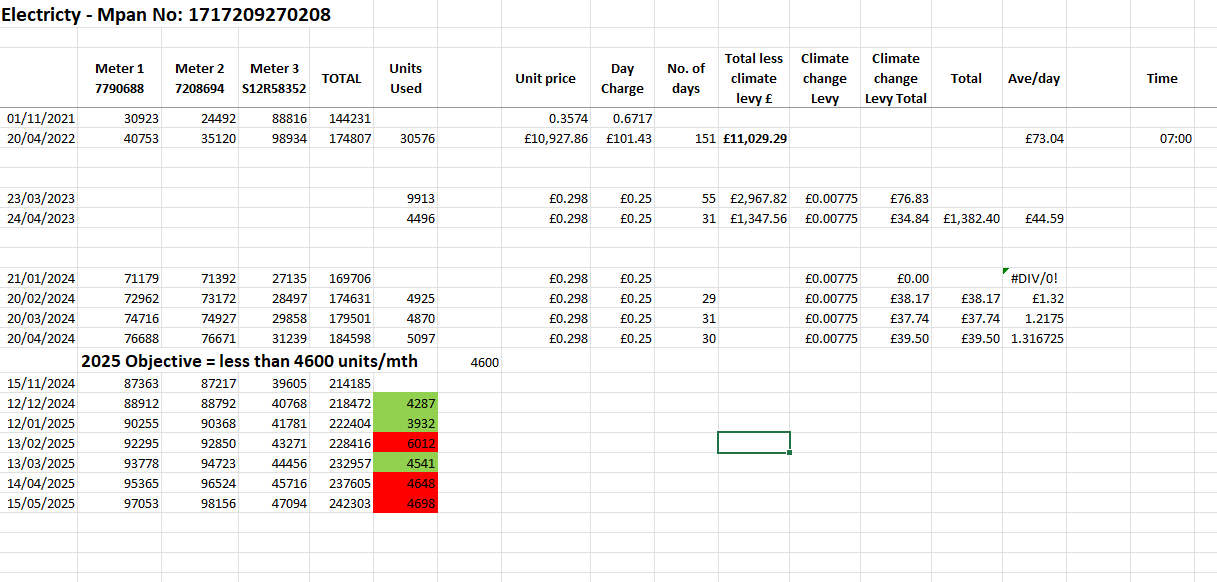Select the 242303 total cell
Image resolution: width=1217 pixels, height=582 pixels.
[341, 502]
